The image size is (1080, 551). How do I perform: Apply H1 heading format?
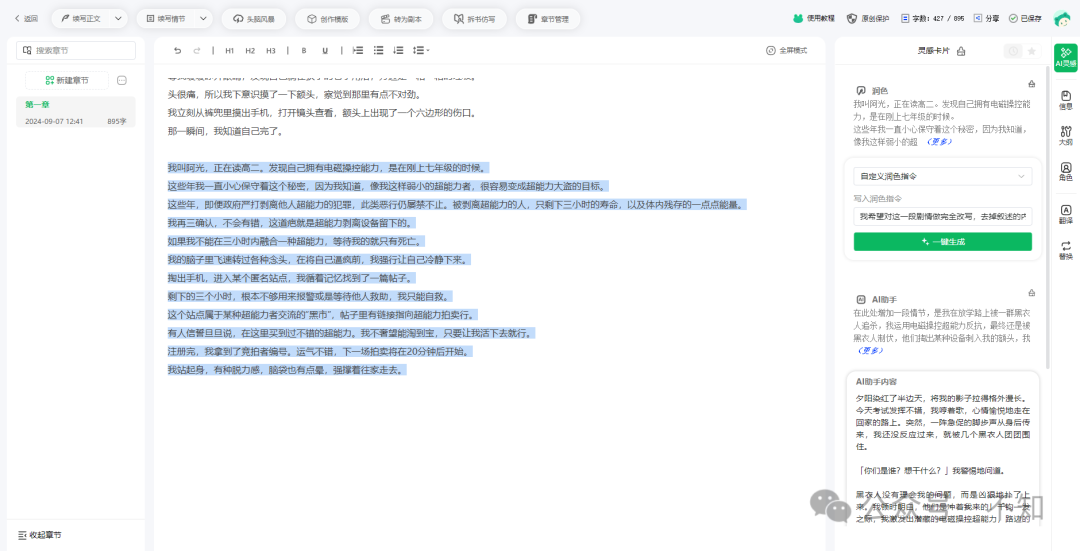[229, 50]
